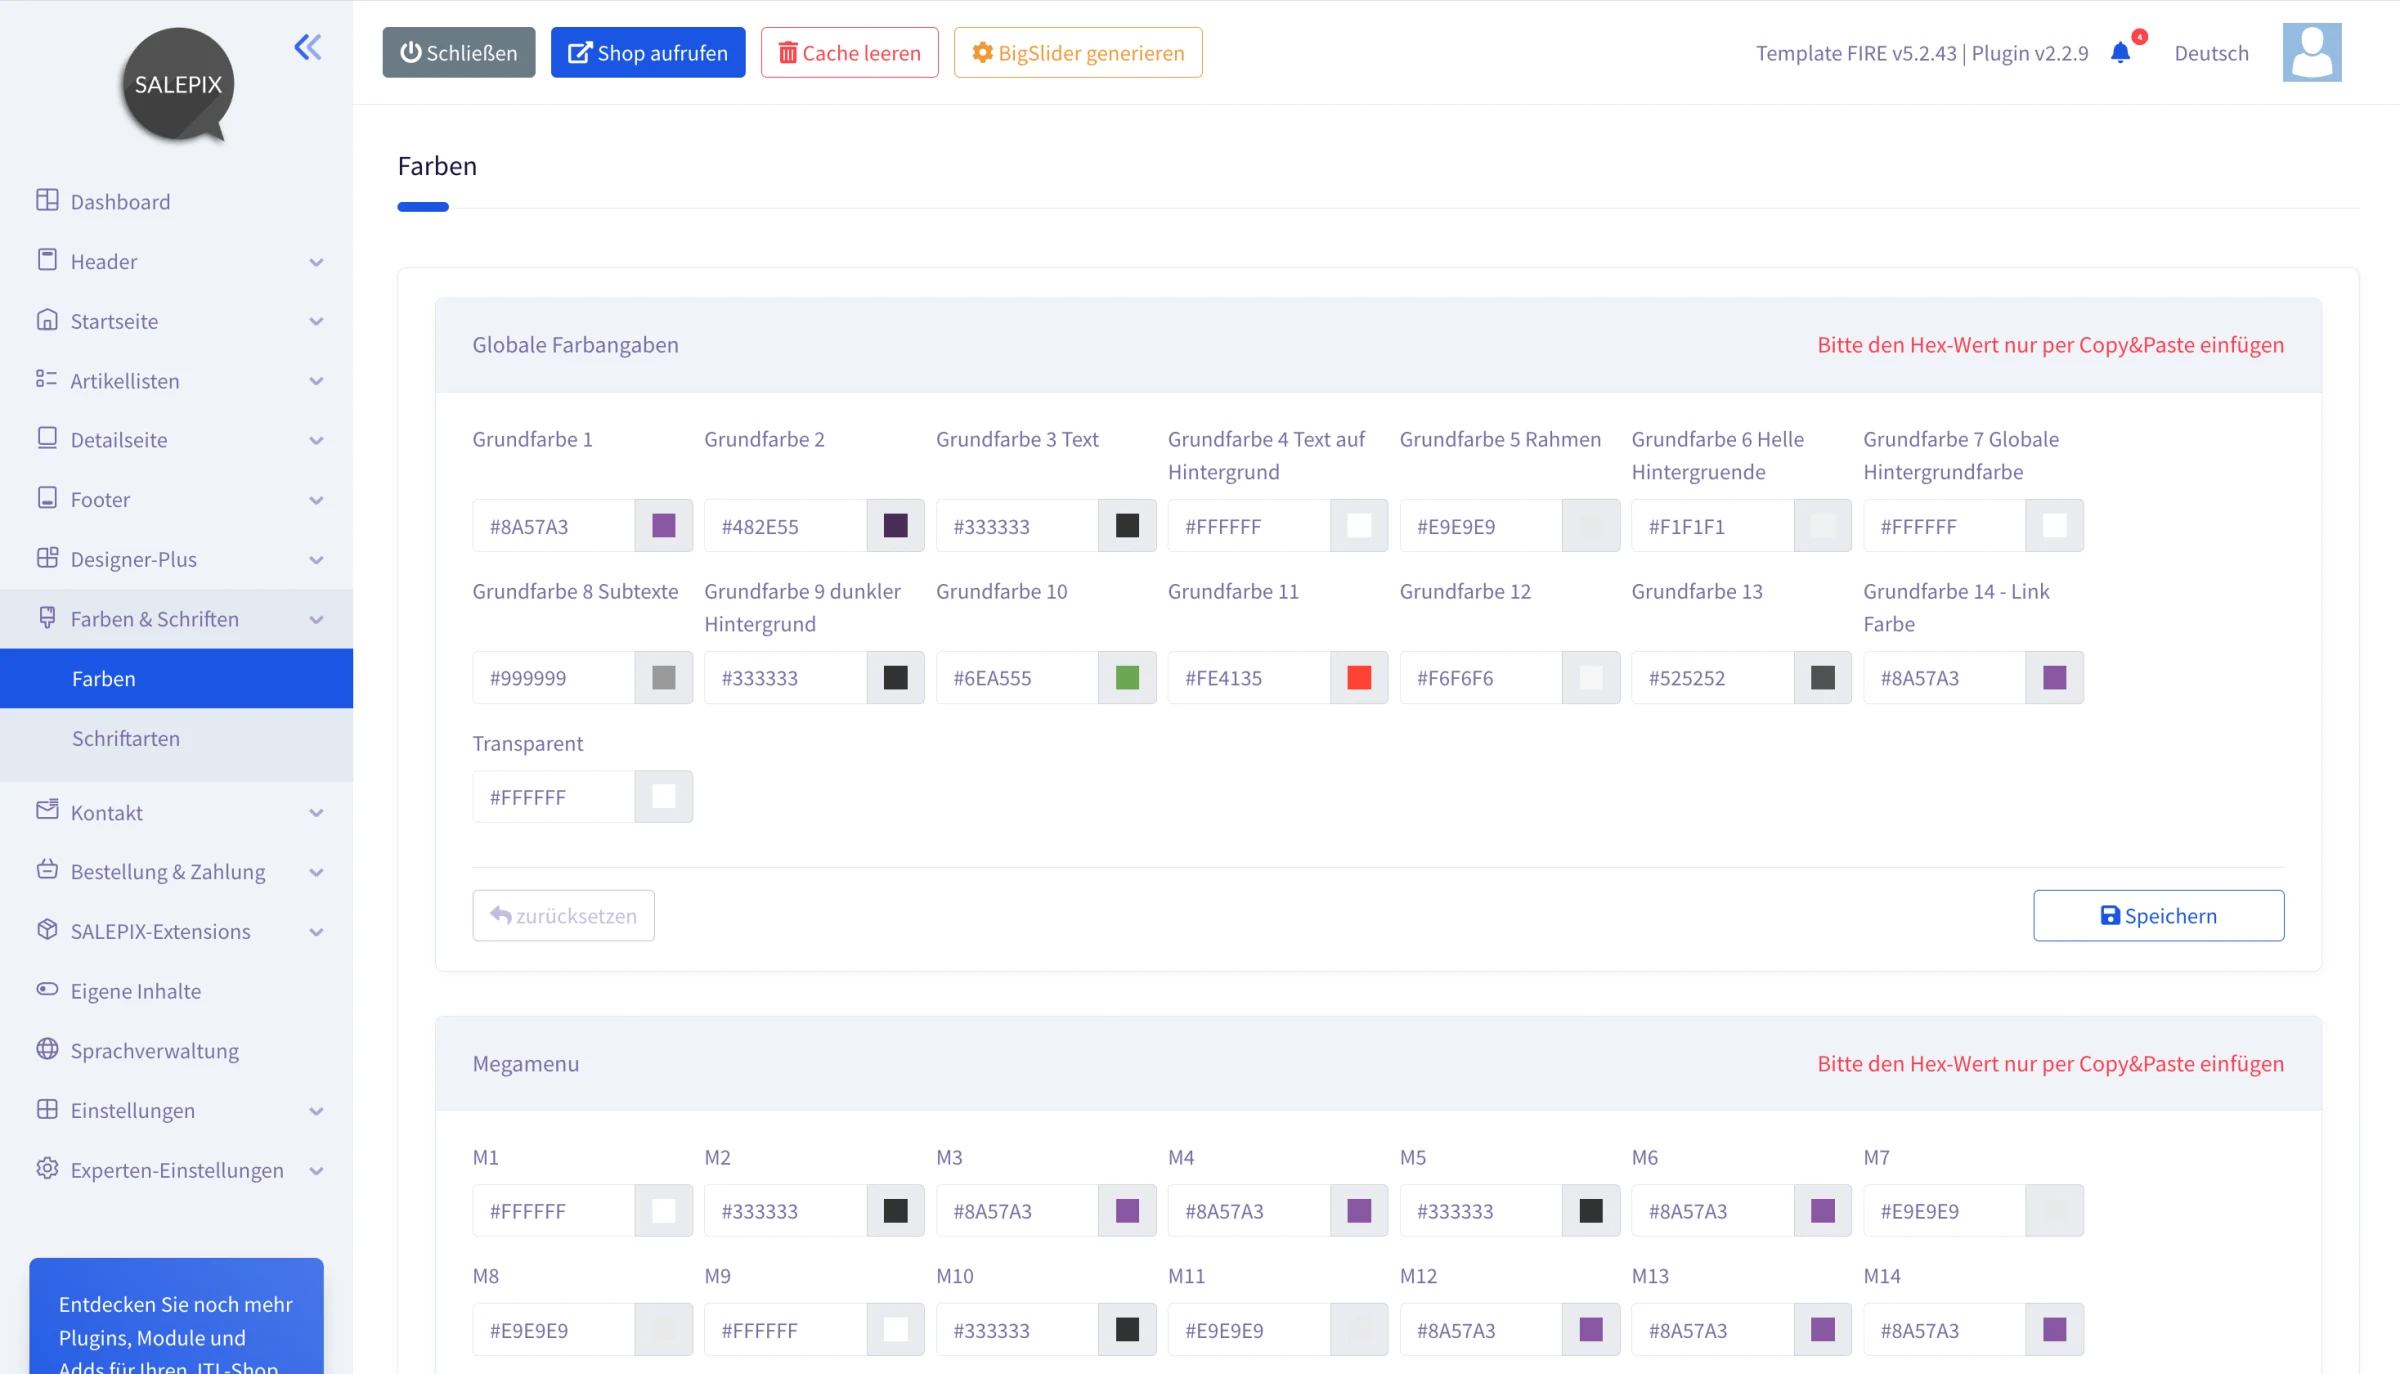Open the Schriftarten submenu item
Viewport: 2400px width, 1374px height.
(x=176, y=739)
